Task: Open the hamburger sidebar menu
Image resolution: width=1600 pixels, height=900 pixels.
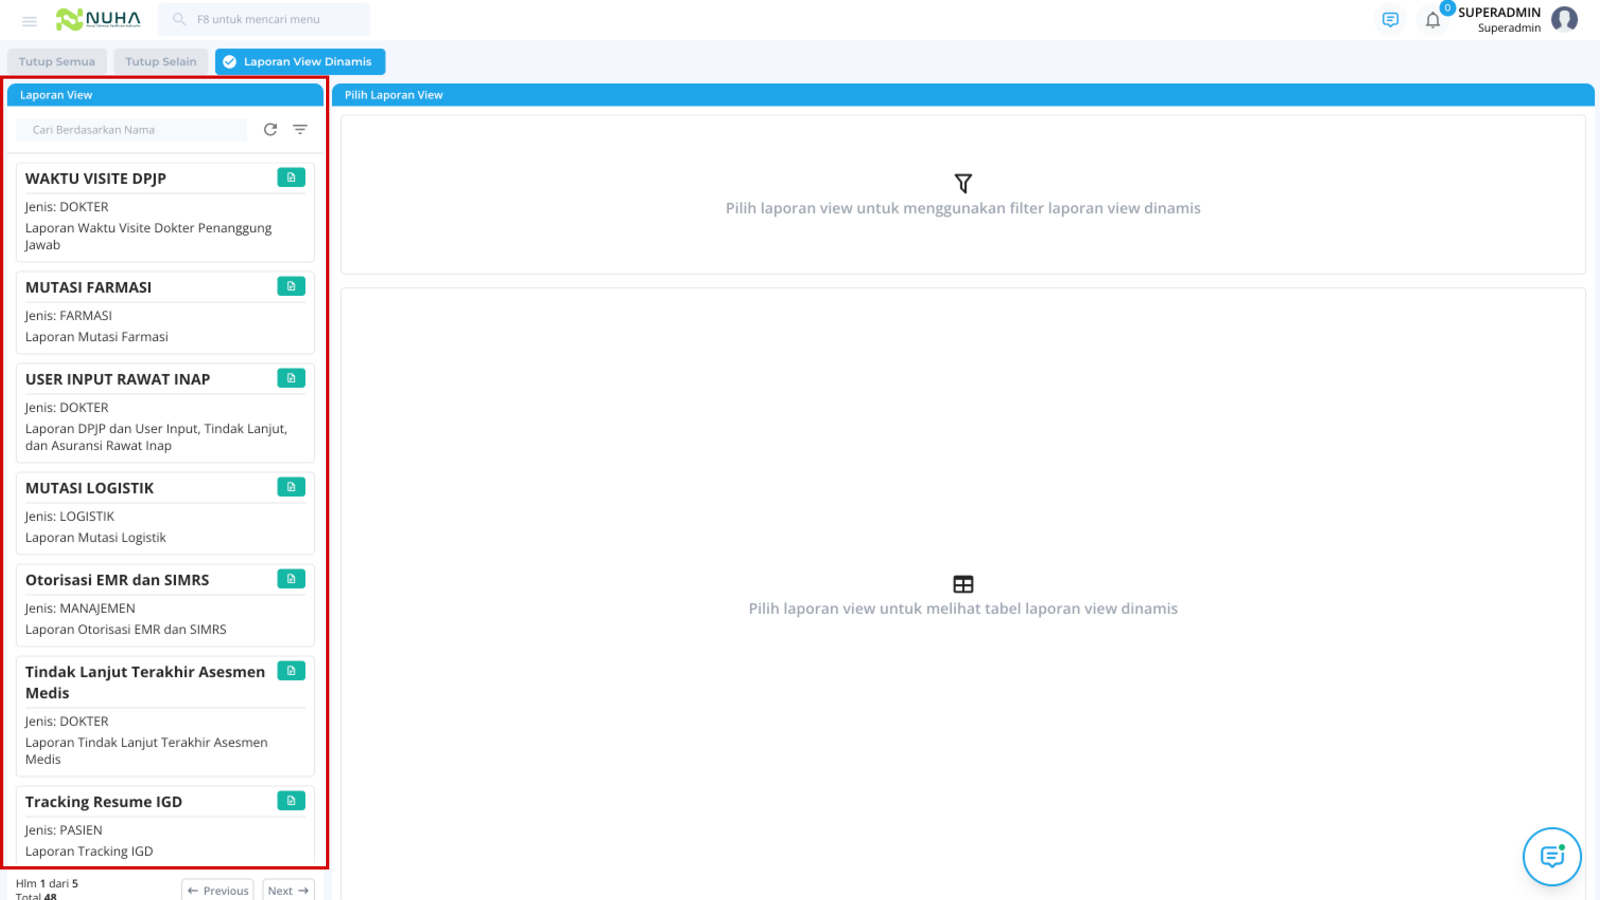Action: [29, 20]
